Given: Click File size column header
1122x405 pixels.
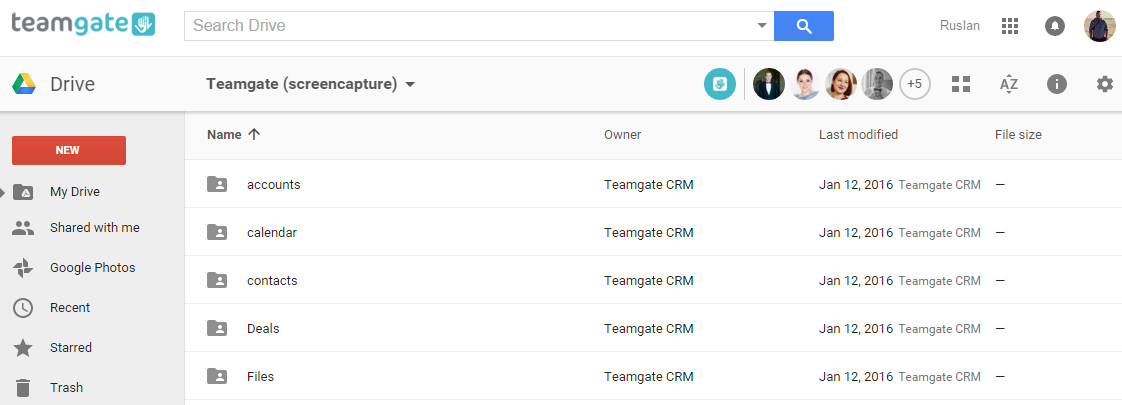Looking at the screenshot, I should click(x=1018, y=135).
